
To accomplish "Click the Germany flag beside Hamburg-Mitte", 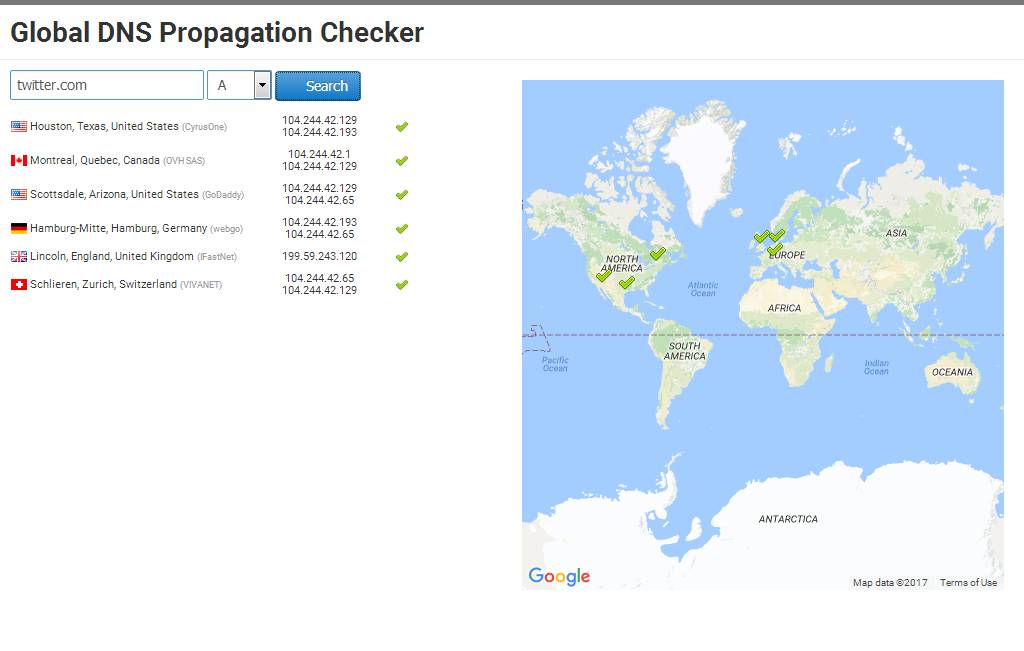I will (x=19, y=229).
